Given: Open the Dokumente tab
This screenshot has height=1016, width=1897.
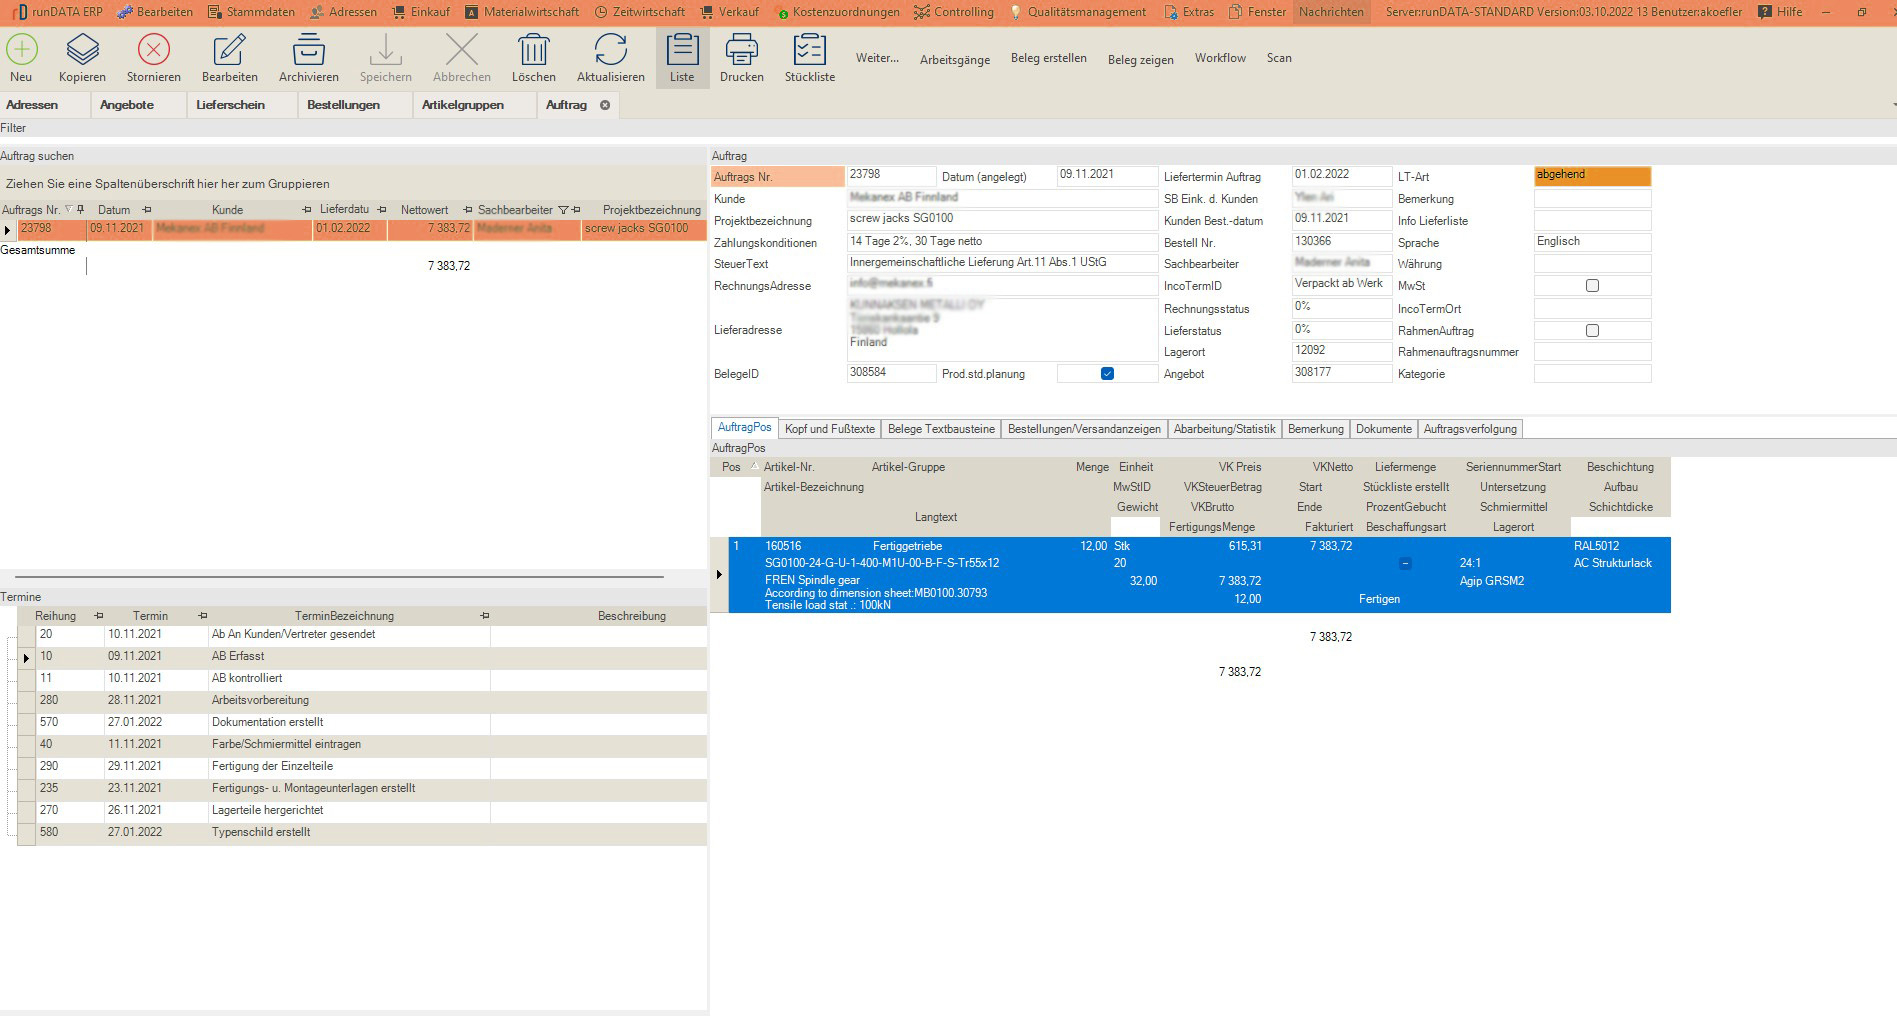Looking at the screenshot, I should click(1384, 429).
